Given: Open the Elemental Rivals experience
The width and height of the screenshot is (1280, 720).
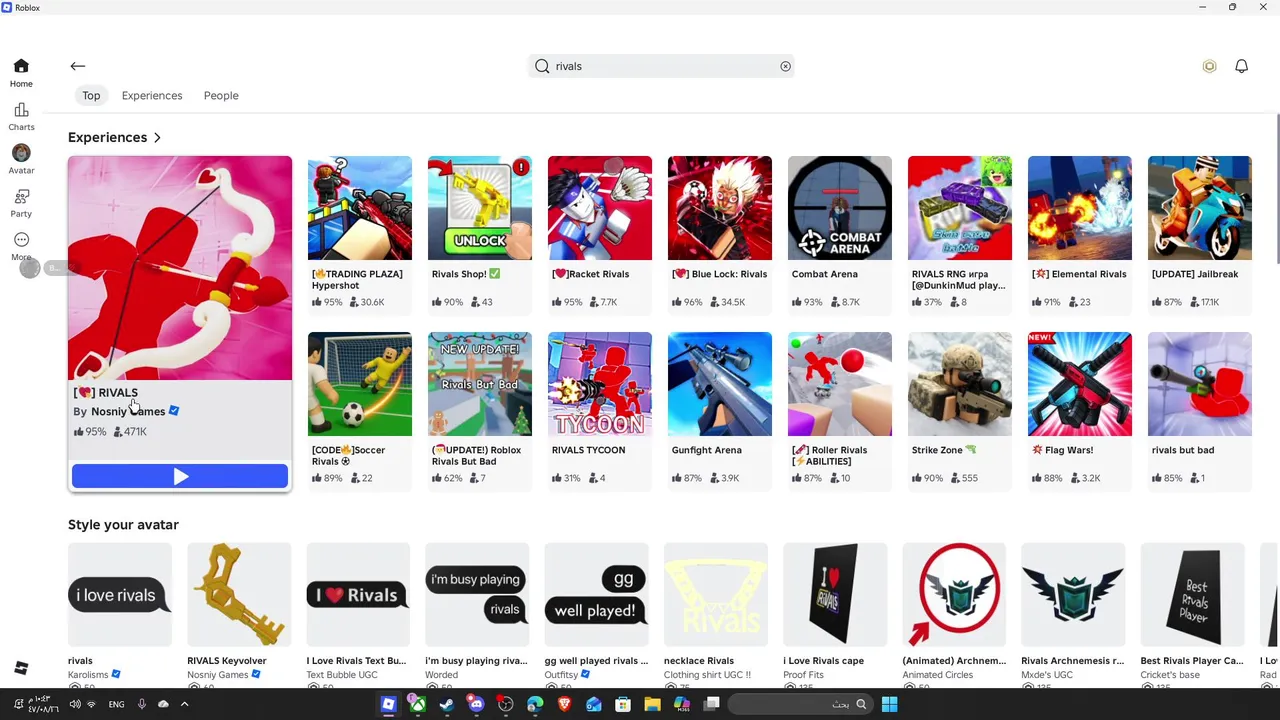Looking at the screenshot, I should (x=1080, y=234).
